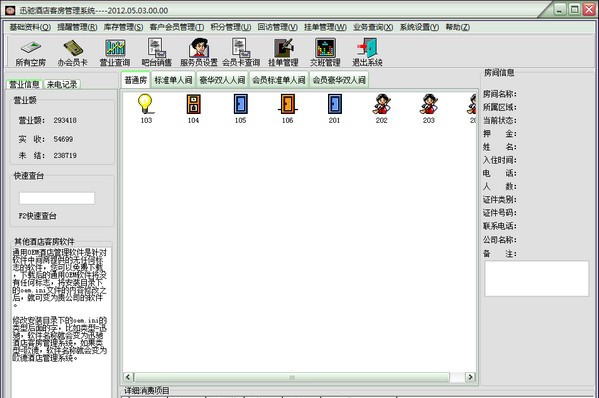Click 退出系统 exit system icon
Image resolution: width=599 pixels, height=398 pixels.
[367, 52]
